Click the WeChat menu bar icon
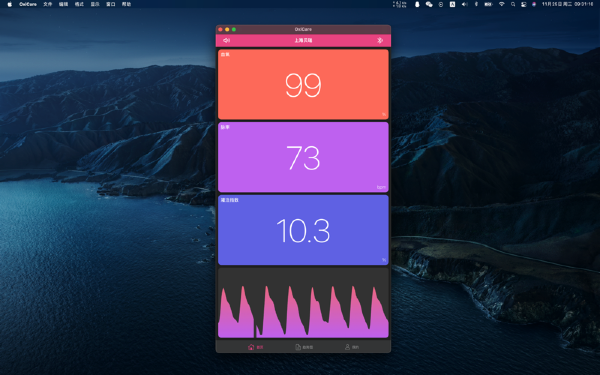 (x=429, y=4)
